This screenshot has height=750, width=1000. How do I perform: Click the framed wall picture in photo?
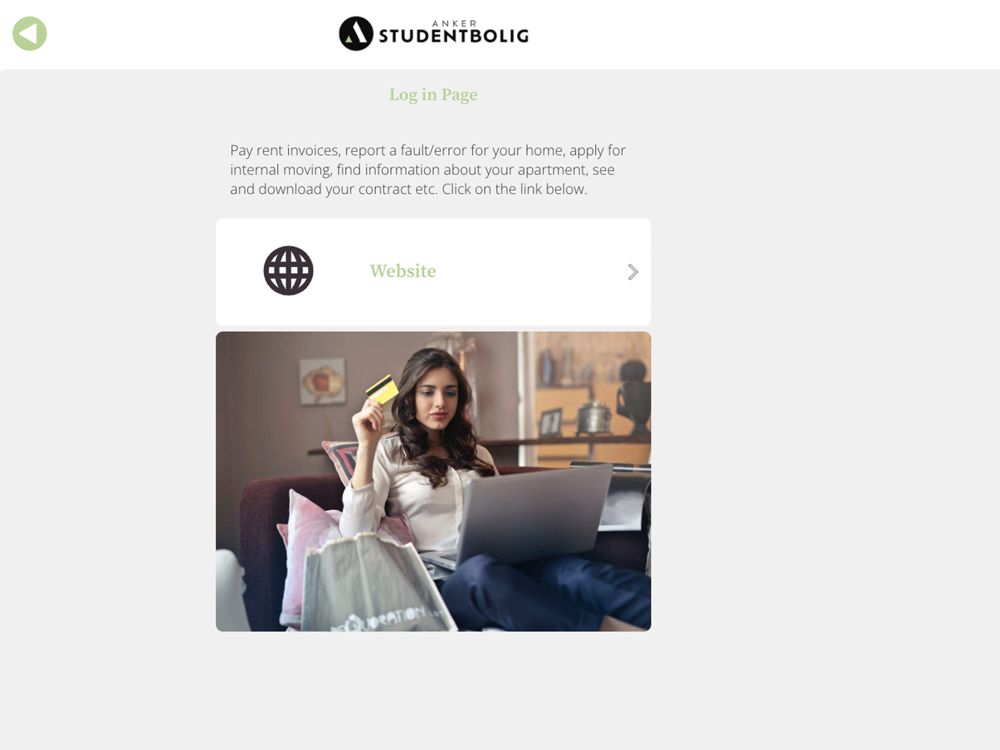(x=323, y=381)
